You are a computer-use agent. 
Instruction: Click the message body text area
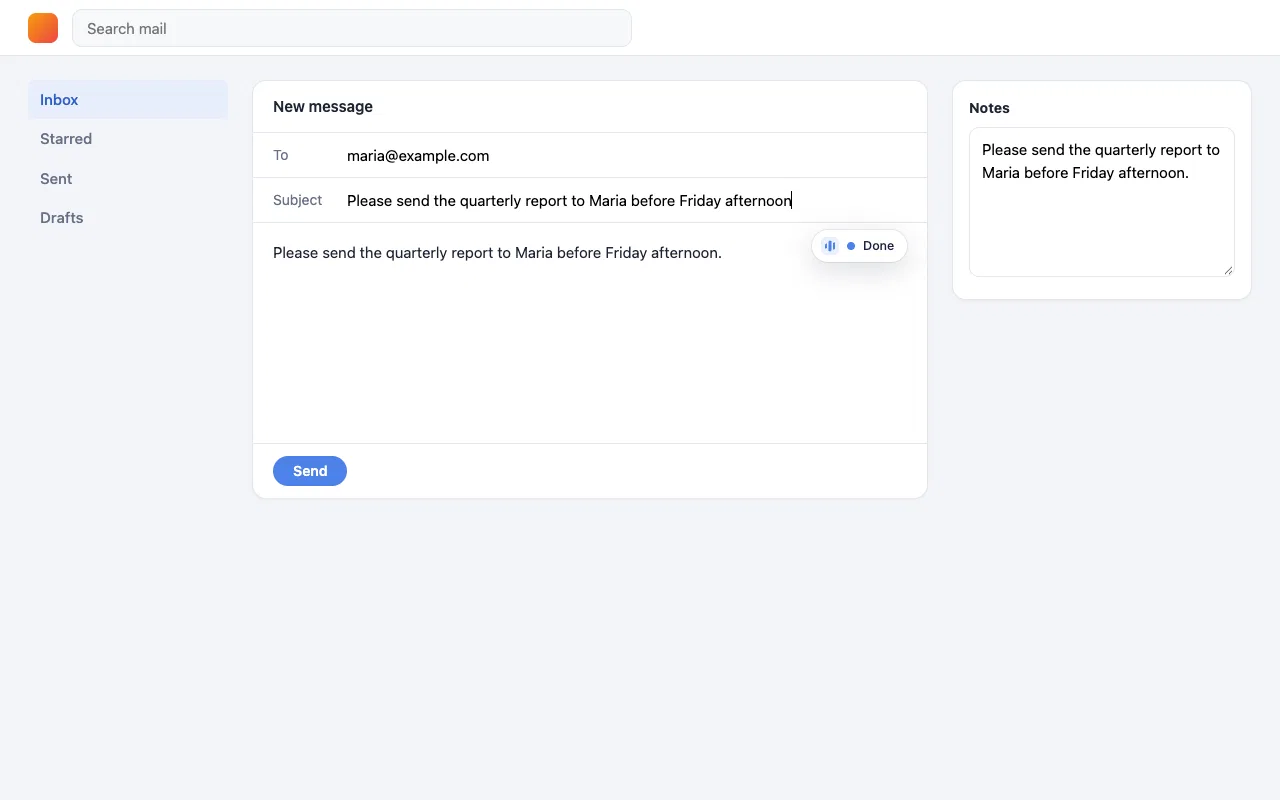pyautogui.click(x=590, y=333)
